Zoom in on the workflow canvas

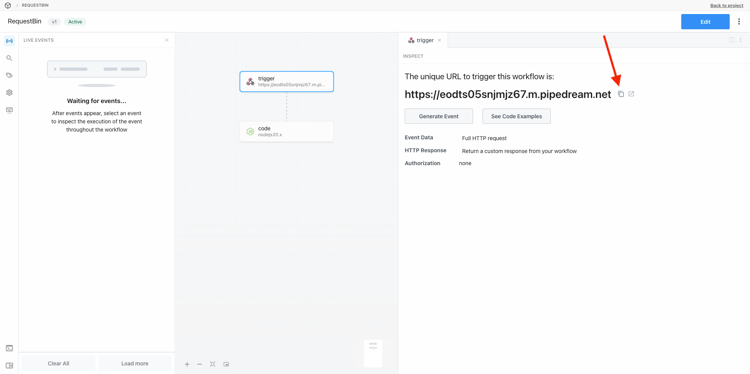coord(187,364)
